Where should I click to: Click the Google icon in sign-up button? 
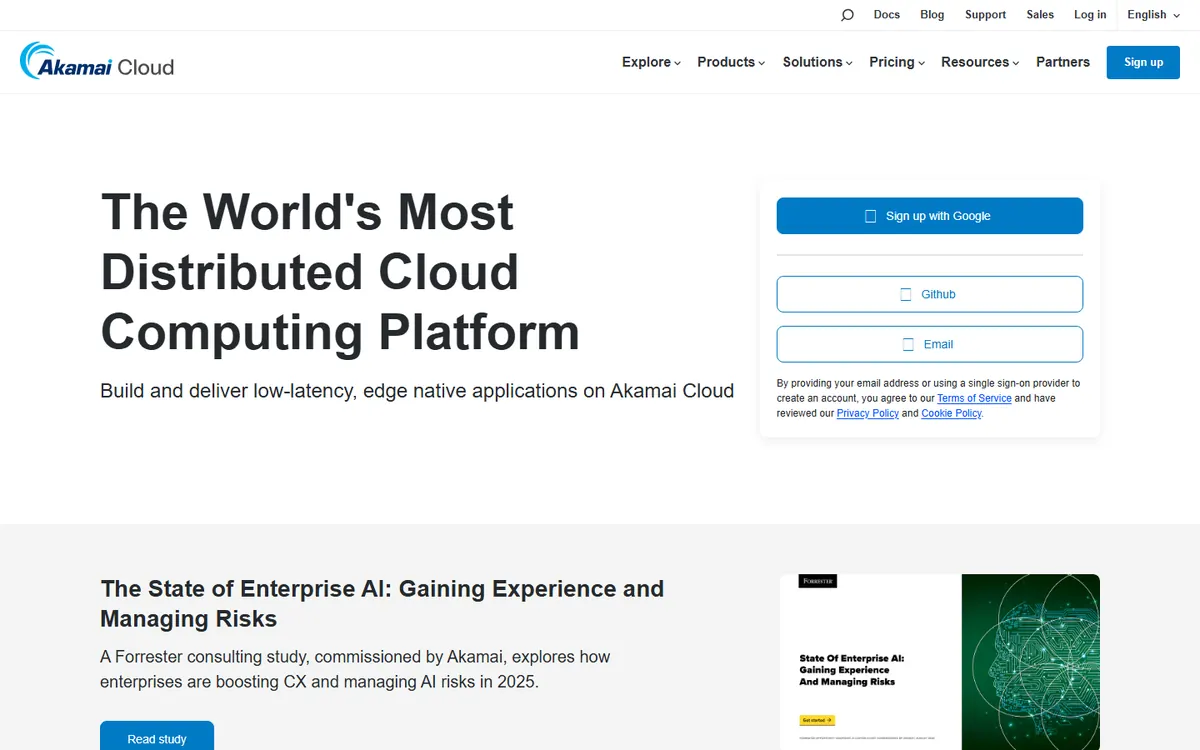pos(871,216)
